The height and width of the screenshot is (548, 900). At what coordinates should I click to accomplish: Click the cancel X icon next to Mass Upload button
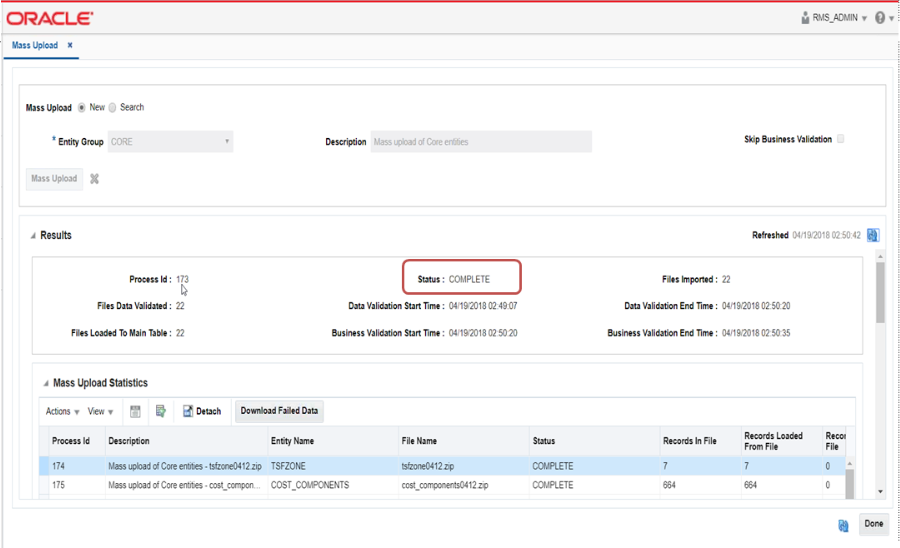coord(95,179)
